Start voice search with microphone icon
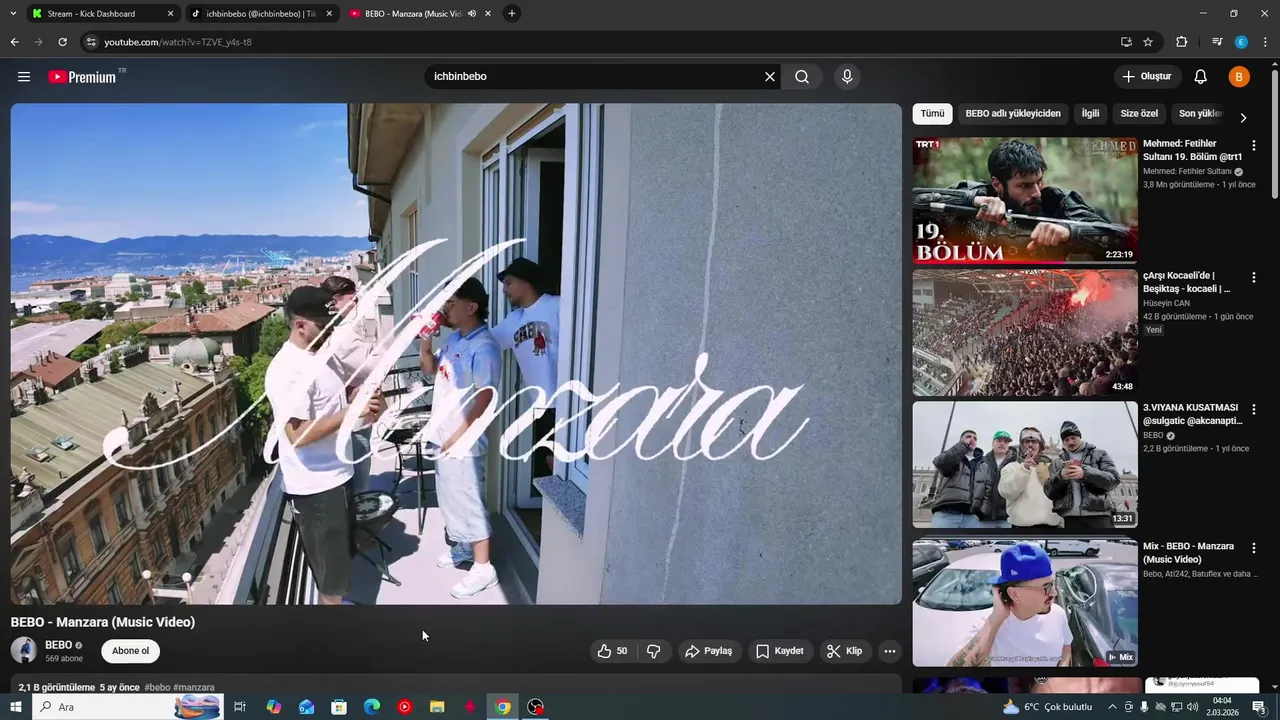 (847, 77)
